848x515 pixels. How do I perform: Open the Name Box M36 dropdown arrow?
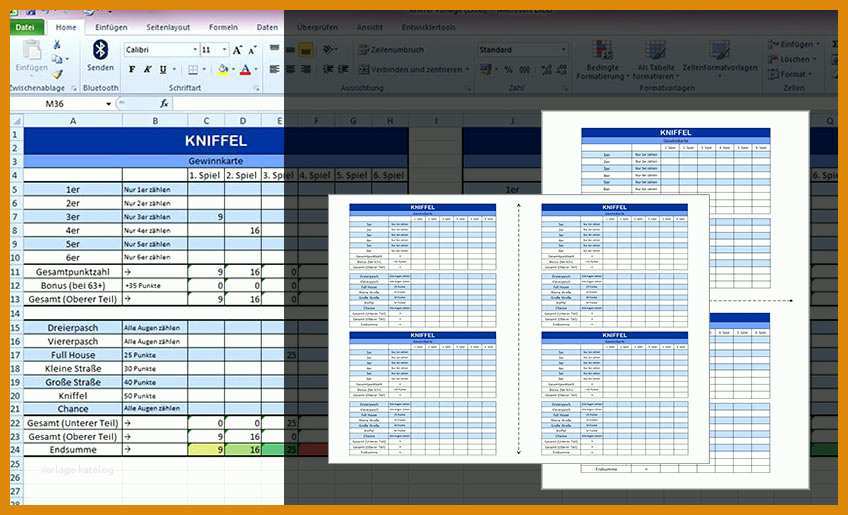click(x=108, y=103)
